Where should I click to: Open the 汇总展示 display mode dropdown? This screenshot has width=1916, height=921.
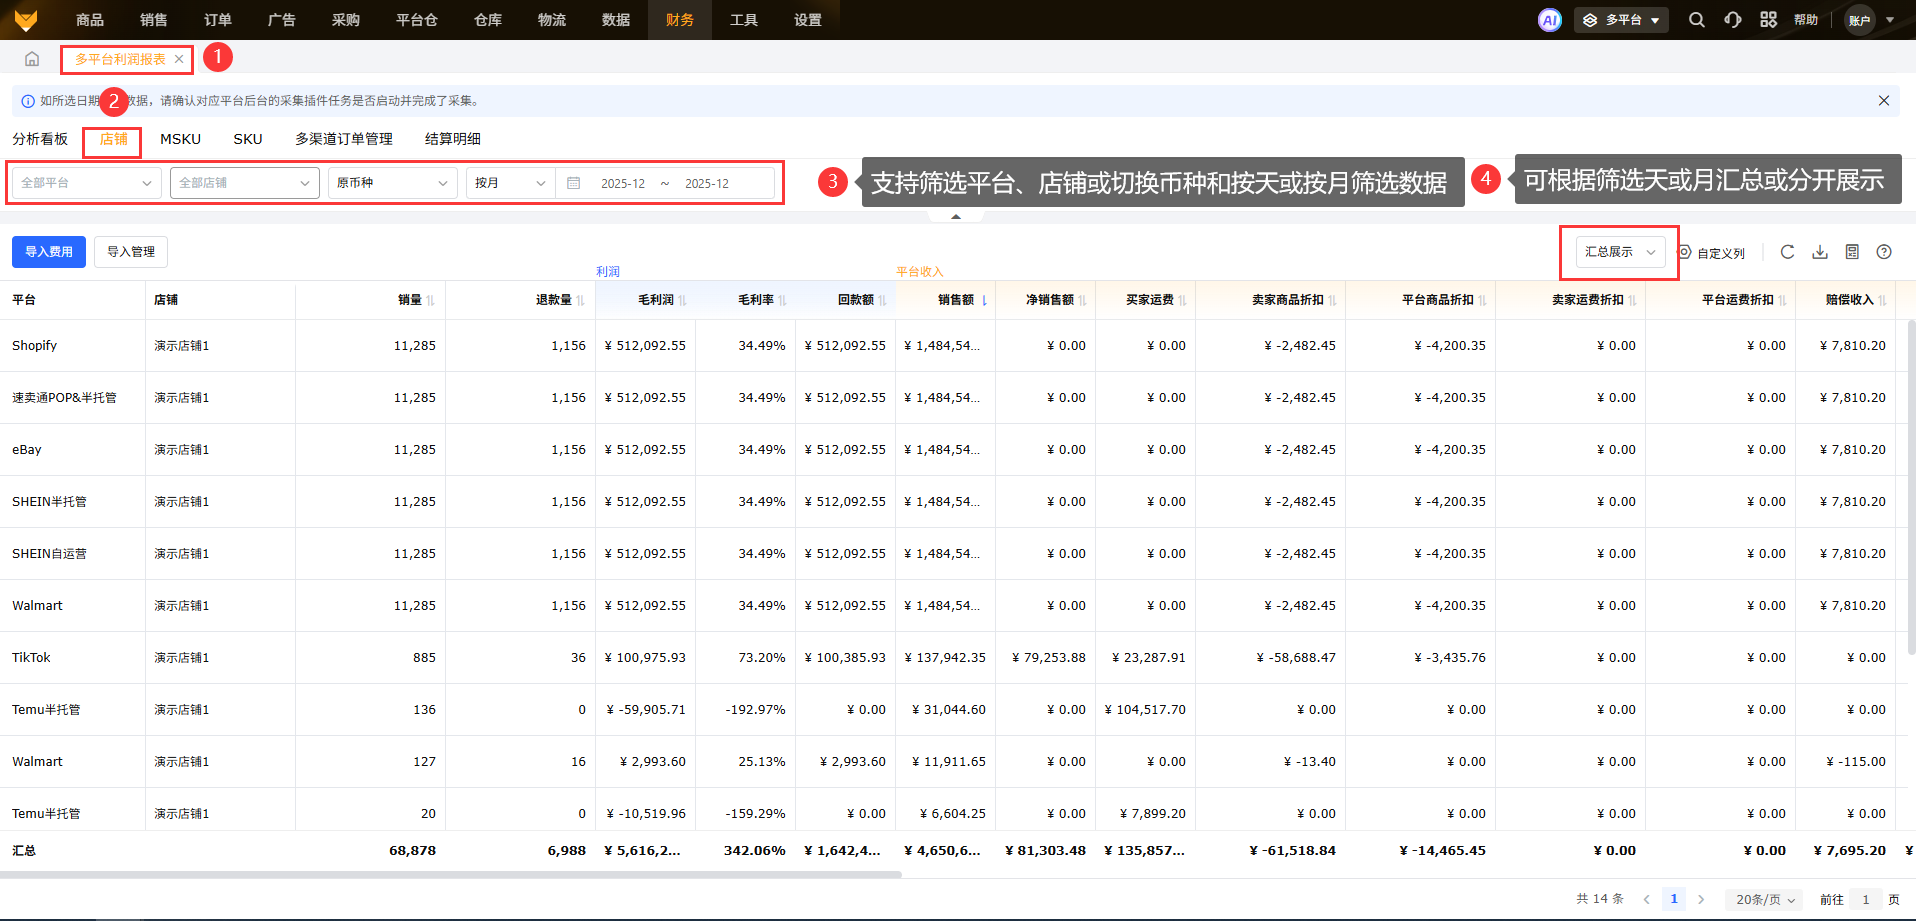pos(1620,252)
